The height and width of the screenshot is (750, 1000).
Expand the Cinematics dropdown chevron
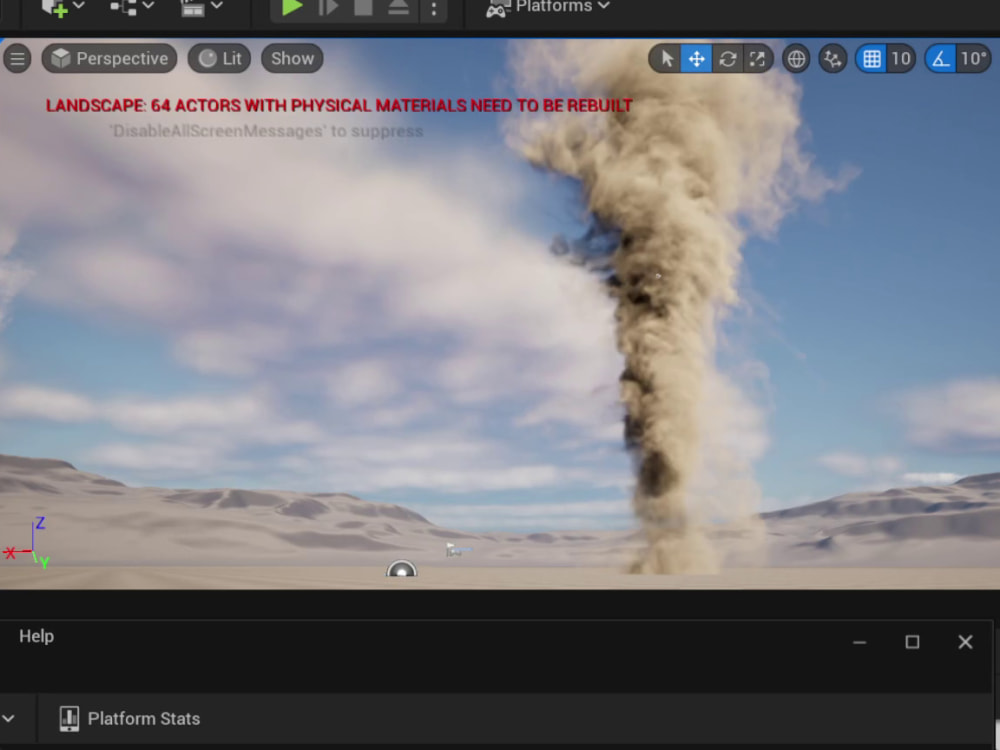(x=217, y=6)
